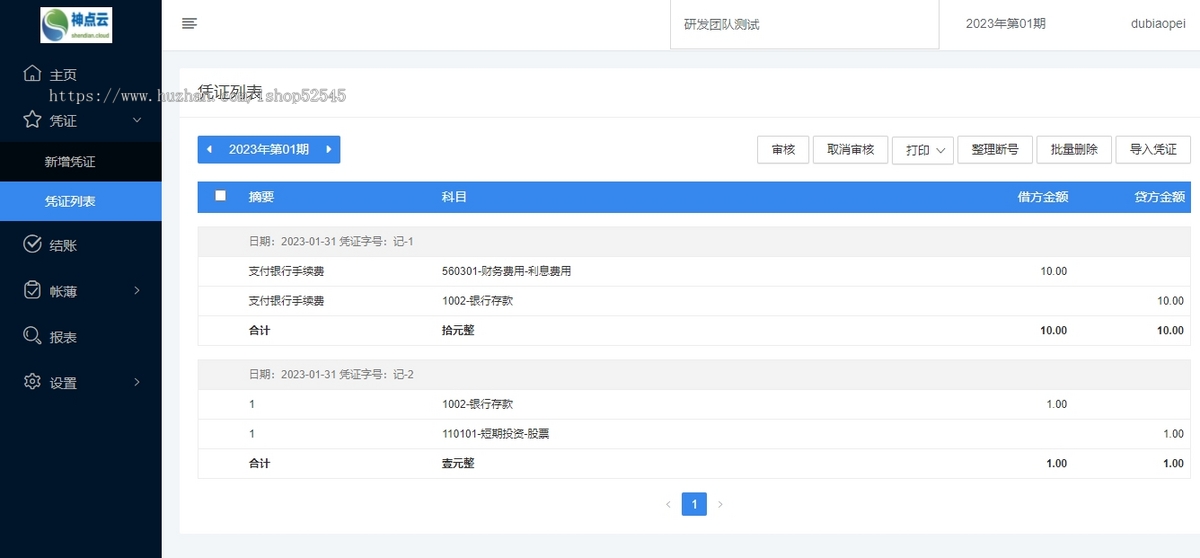
Task: Click the blue 2023年第01期 period label
Action: (x=269, y=149)
